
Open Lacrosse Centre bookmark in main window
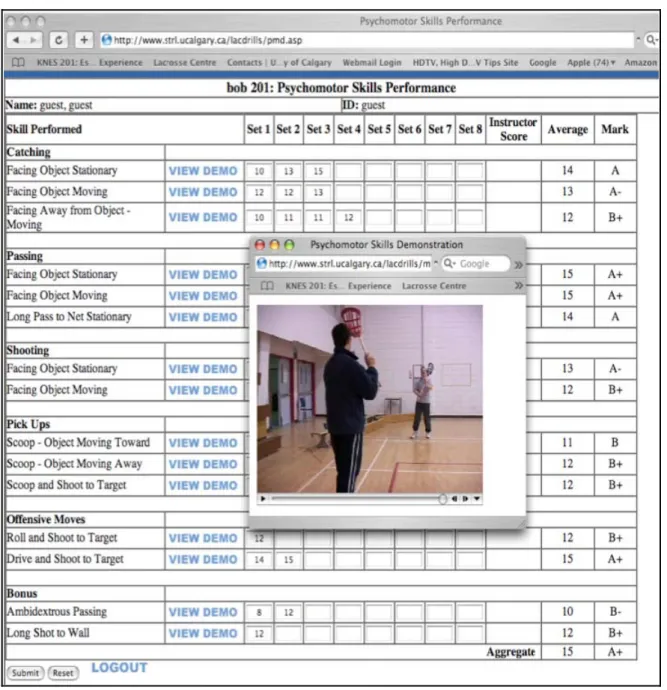[185, 62]
